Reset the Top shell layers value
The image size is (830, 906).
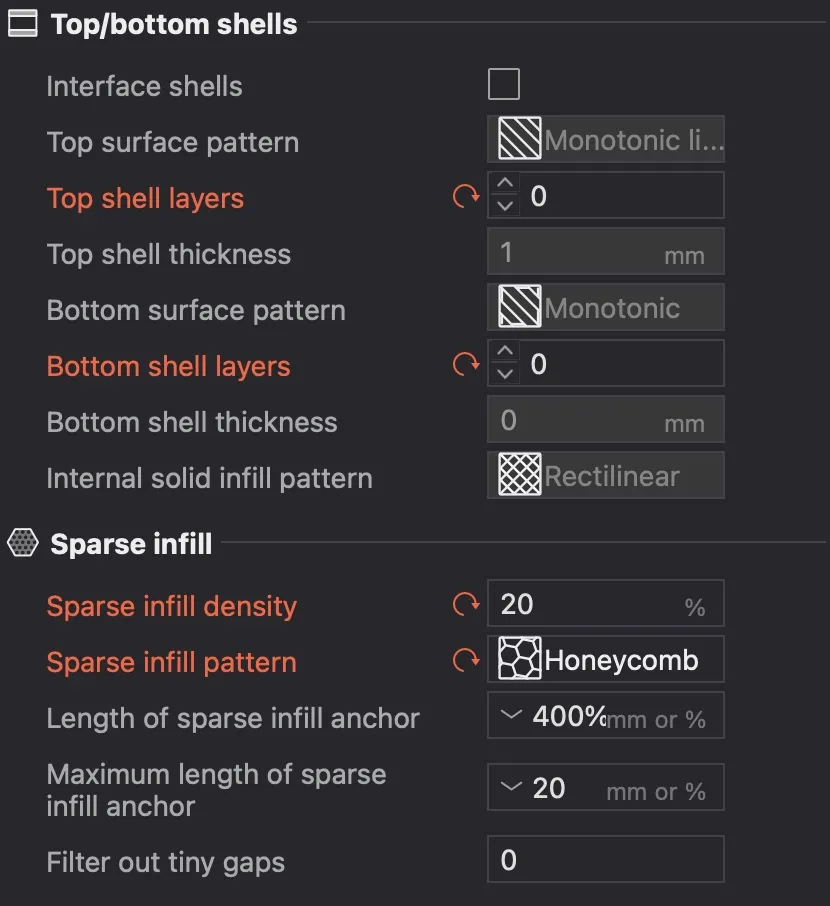pyautogui.click(x=466, y=197)
